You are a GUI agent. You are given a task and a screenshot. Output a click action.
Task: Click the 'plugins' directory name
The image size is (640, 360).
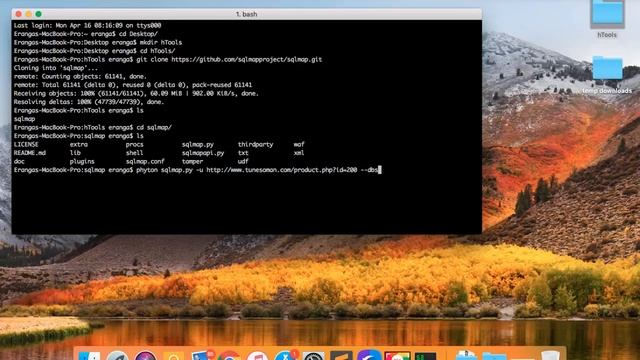click(82, 162)
